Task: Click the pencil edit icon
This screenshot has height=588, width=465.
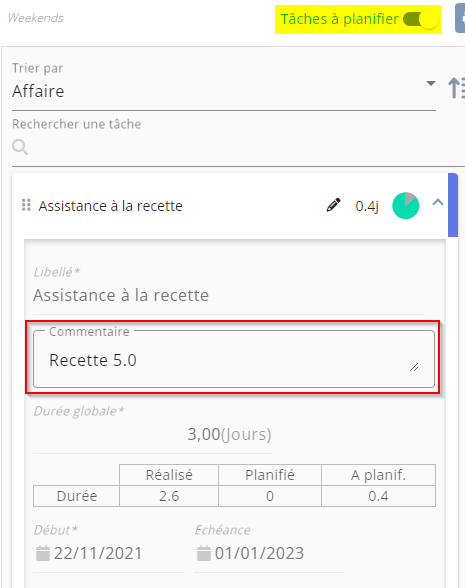Action: [333, 205]
